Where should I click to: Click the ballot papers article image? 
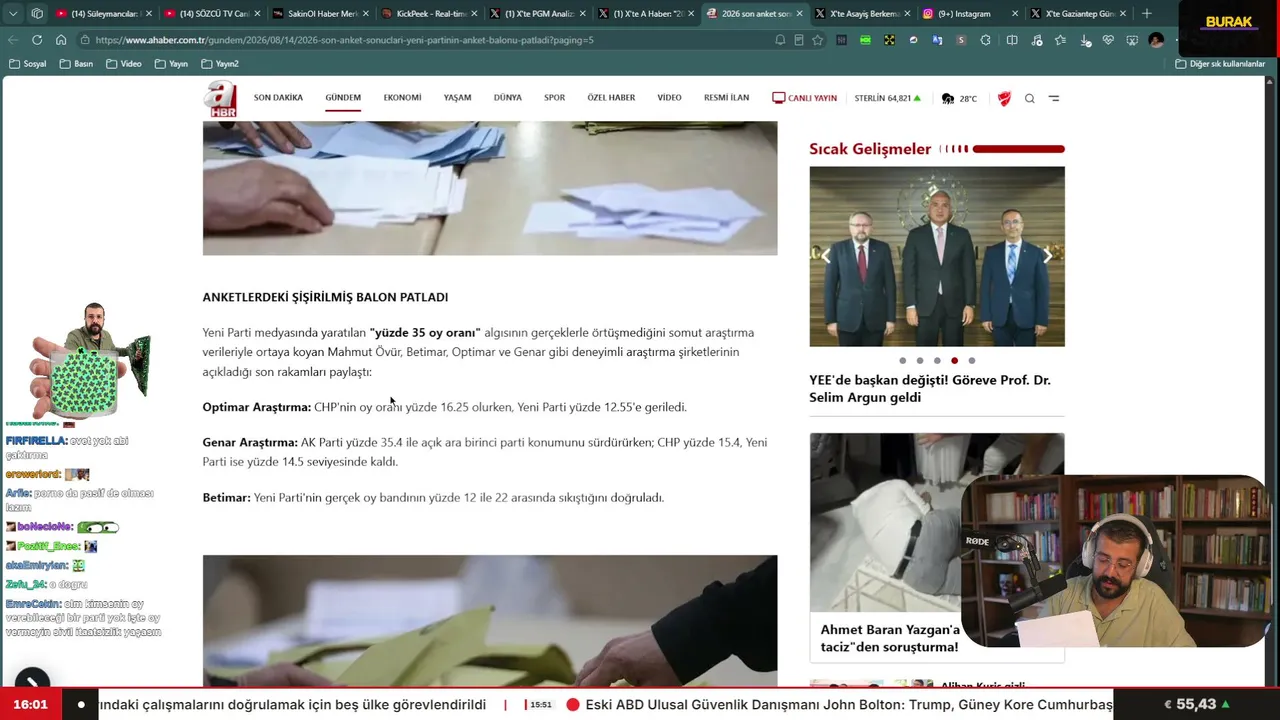coord(490,188)
